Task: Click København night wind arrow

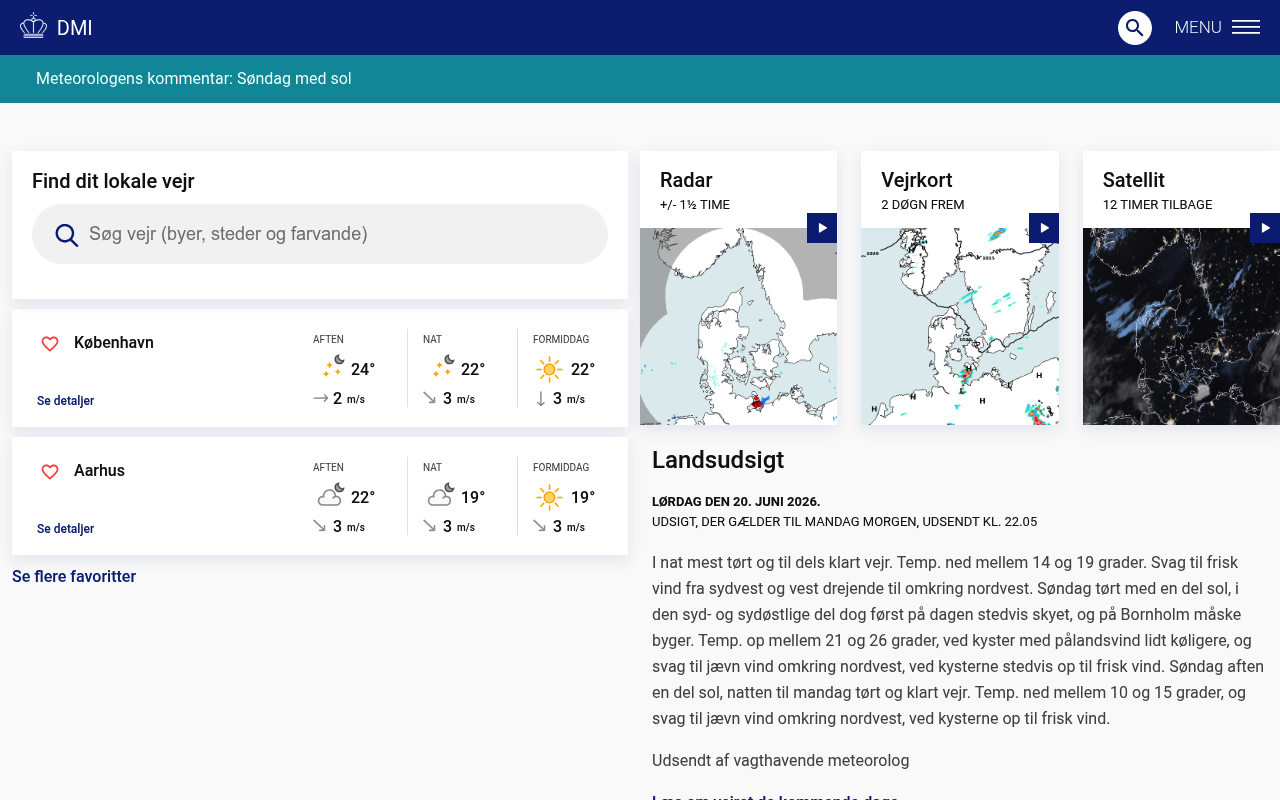Action: click(x=430, y=398)
